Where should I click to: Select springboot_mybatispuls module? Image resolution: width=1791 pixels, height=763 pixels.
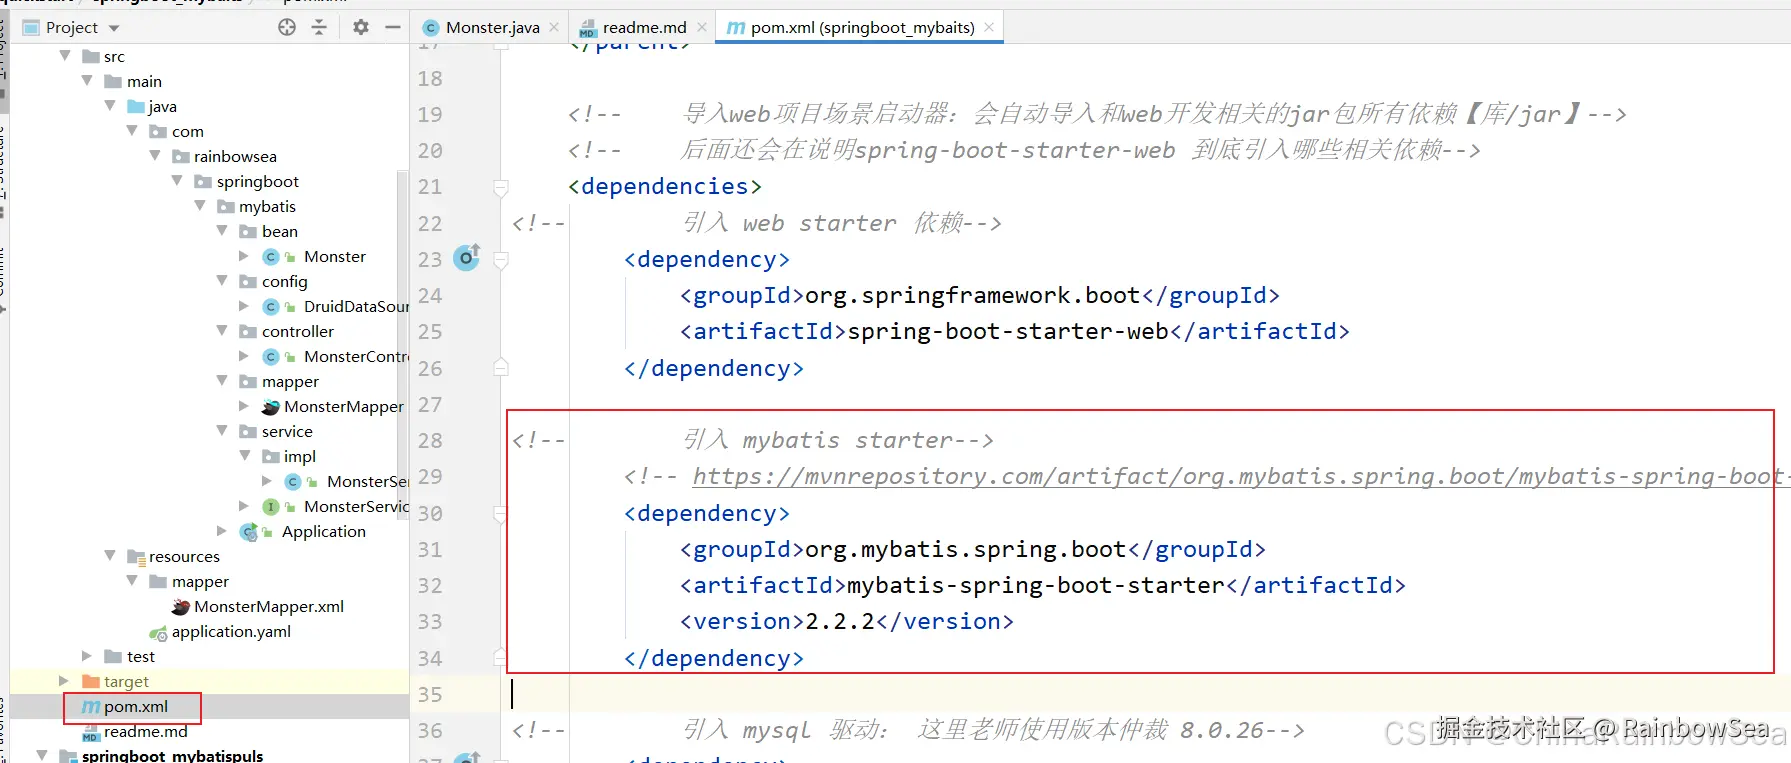coord(172,755)
